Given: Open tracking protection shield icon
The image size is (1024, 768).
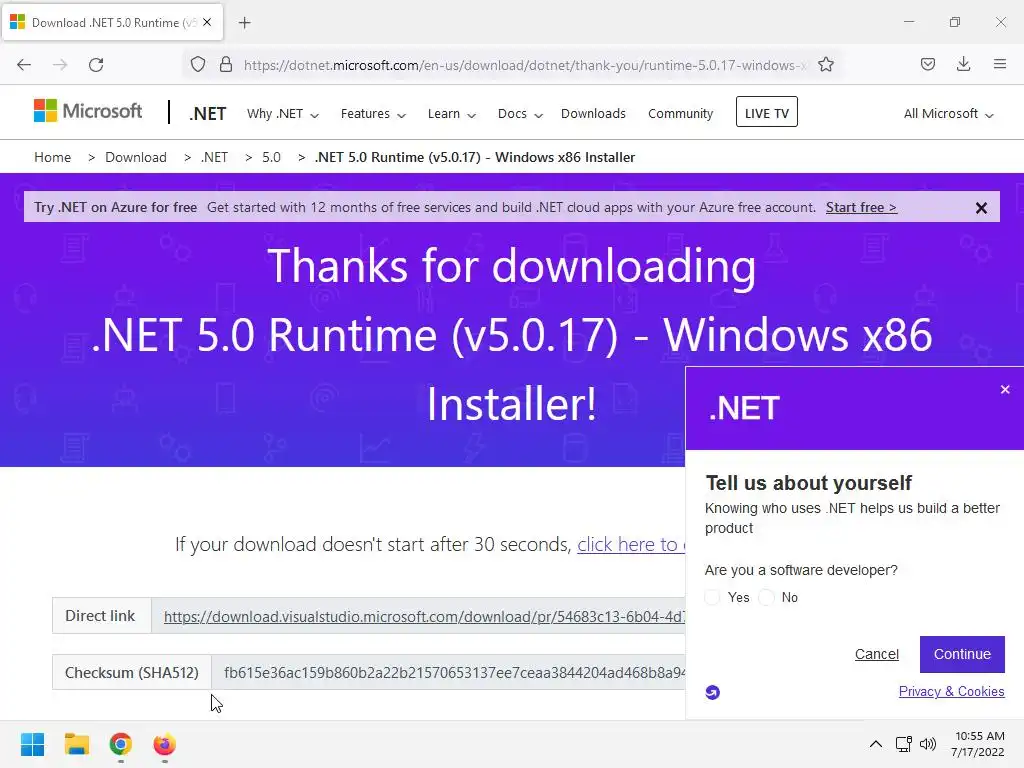Looking at the screenshot, I should tap(198, 65).
